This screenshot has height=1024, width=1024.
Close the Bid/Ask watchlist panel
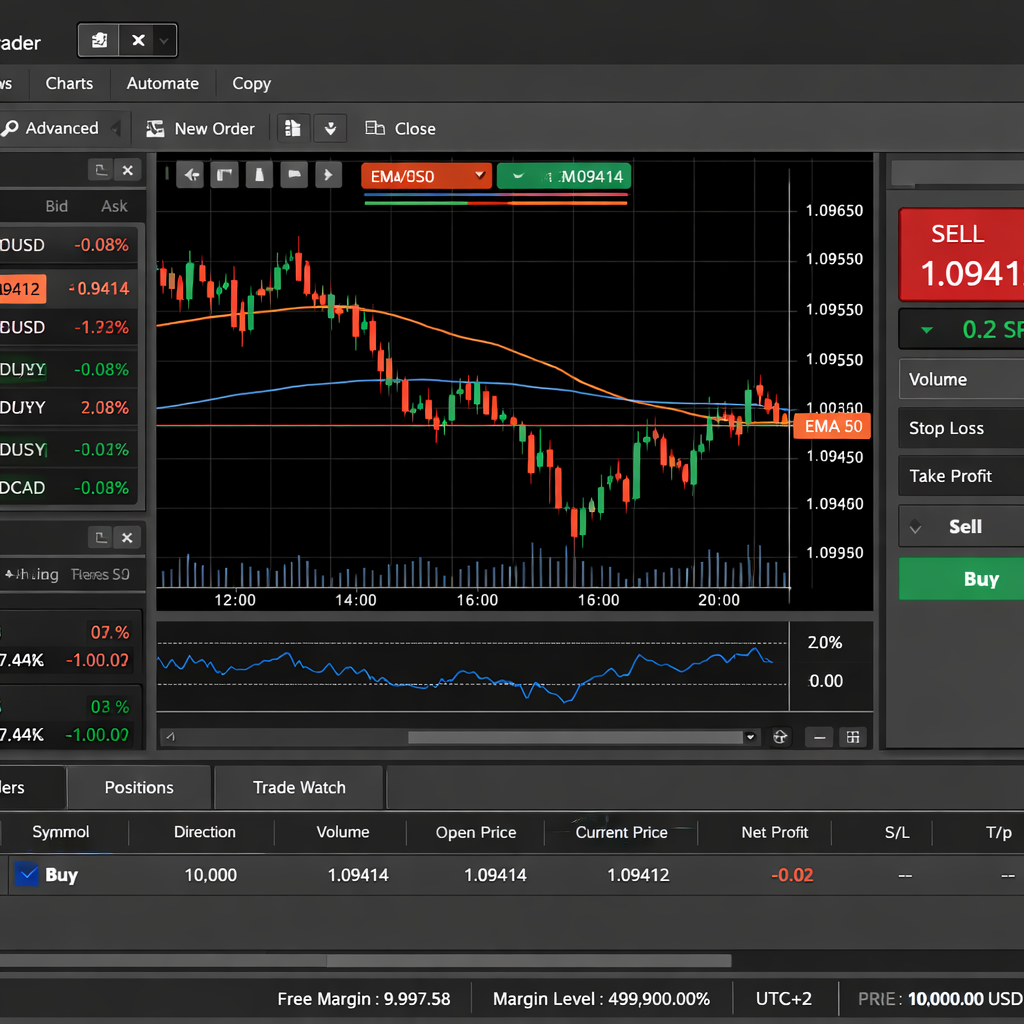pos(127,170)
